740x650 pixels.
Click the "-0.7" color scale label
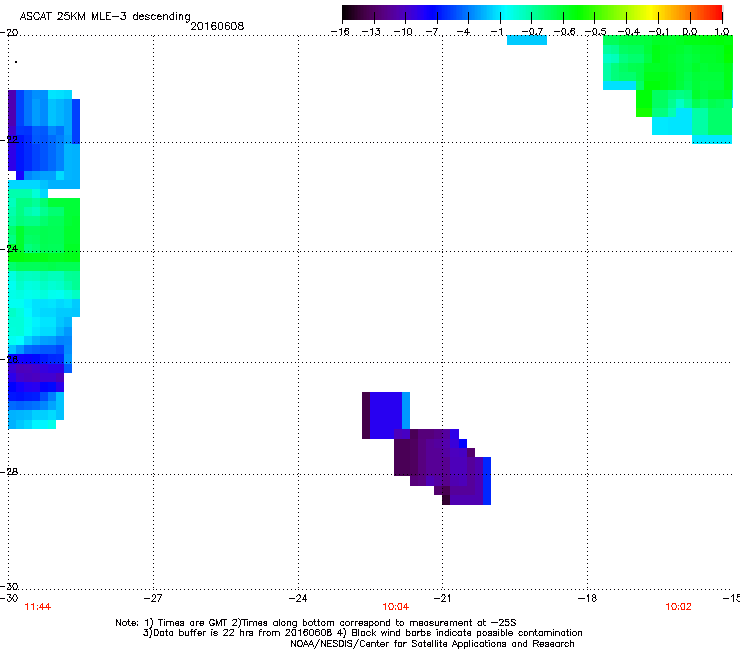pyautogui.click(x=532, y=32)
